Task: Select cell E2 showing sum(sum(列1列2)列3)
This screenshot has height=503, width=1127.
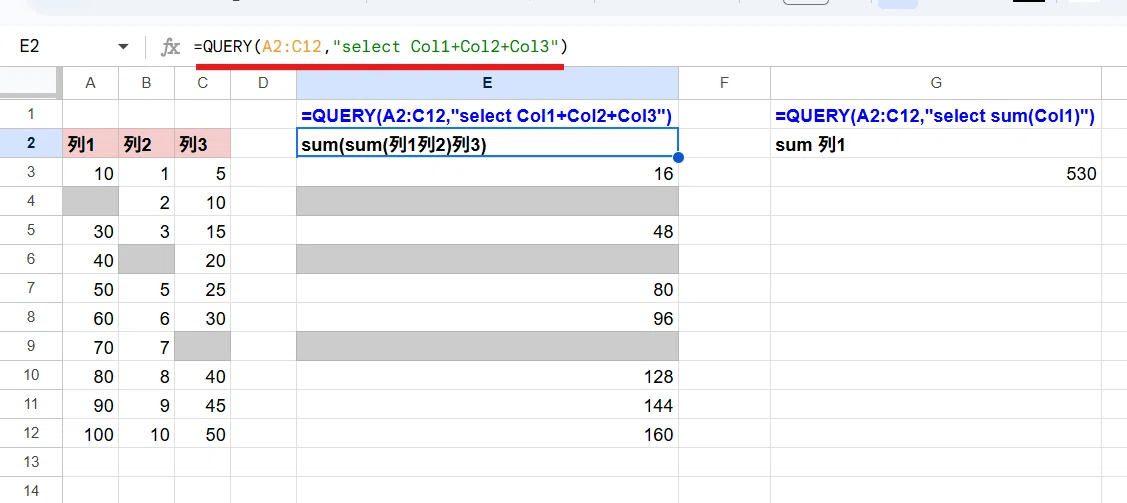Action: tap(487, 144)
